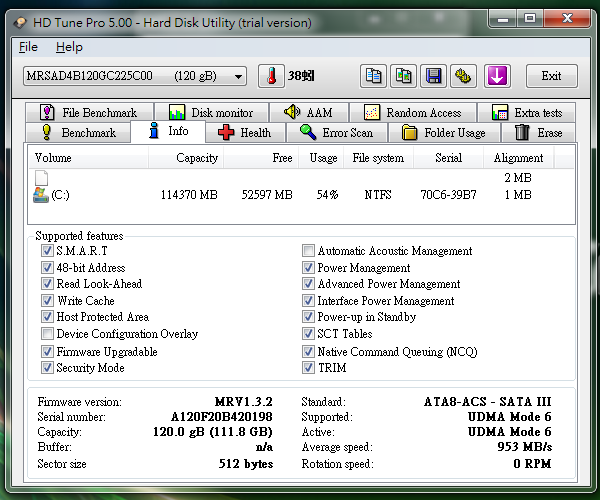Image resolution: width=600 pixels, height=500 pixels.
Task: Toggle the Device Configuration Overlay checkbox
Action: point(47,334)
